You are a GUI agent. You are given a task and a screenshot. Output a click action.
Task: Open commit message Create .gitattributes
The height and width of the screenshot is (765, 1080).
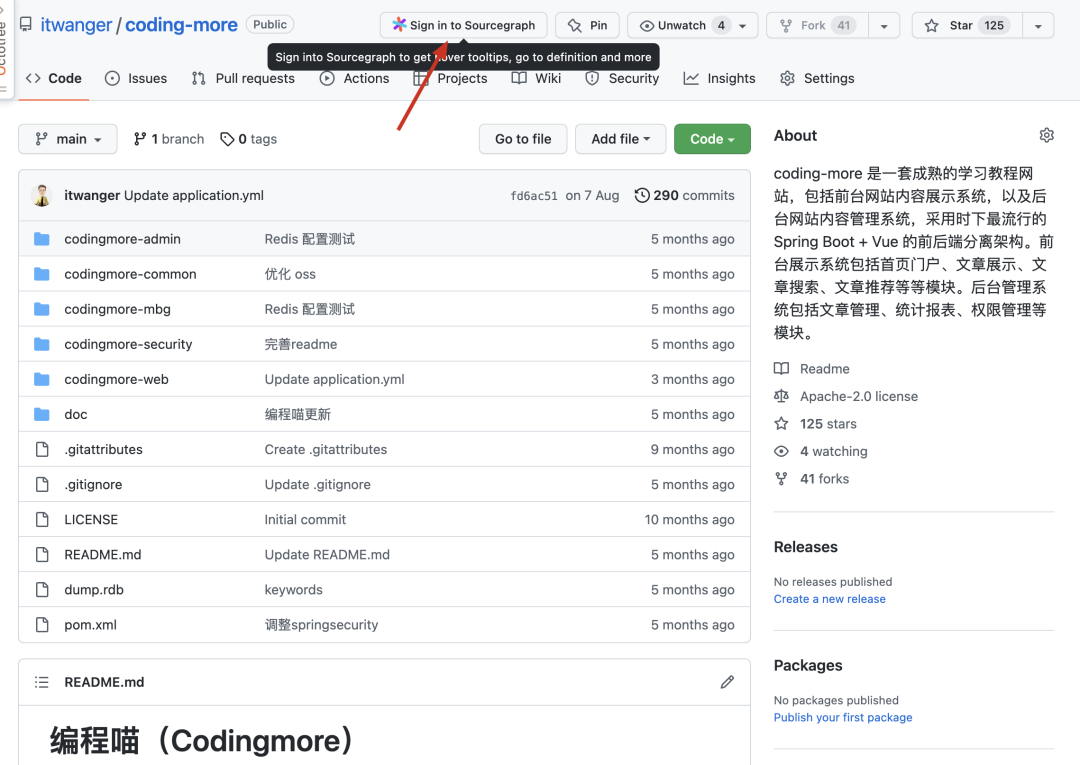[326, 450]
